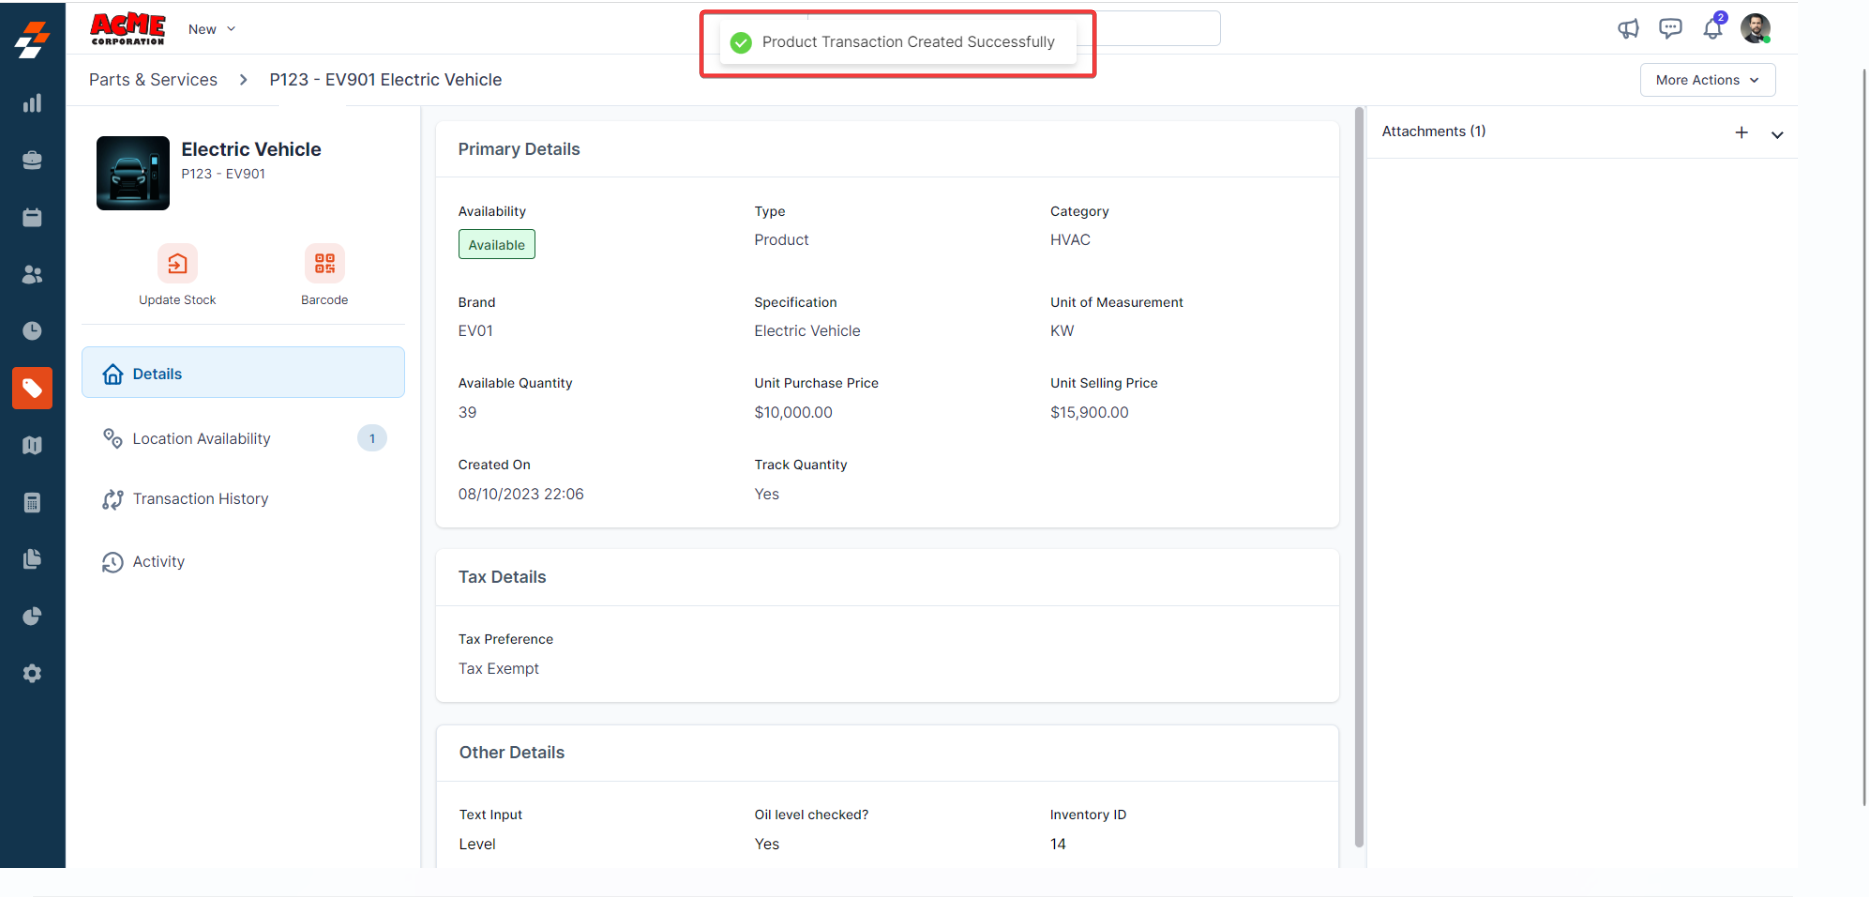Open the calendar icon in the sidebar
This screenshot has height=897, width=1869.
click(32, 217)
